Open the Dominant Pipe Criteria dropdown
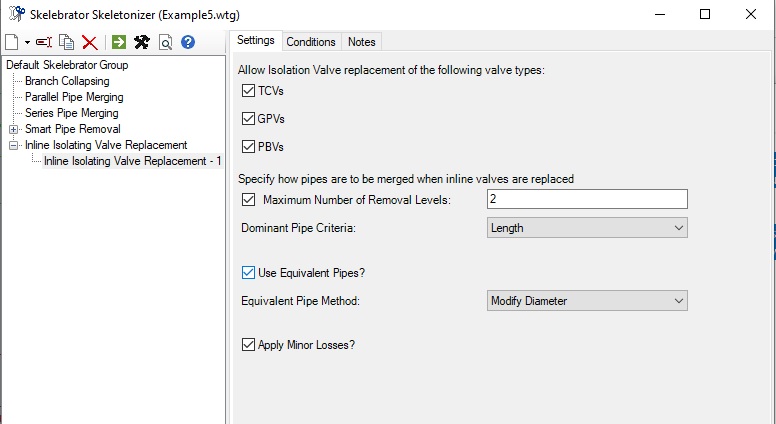Image resolution: width=776 pixels, height=424 pixels. pos(587,228)
